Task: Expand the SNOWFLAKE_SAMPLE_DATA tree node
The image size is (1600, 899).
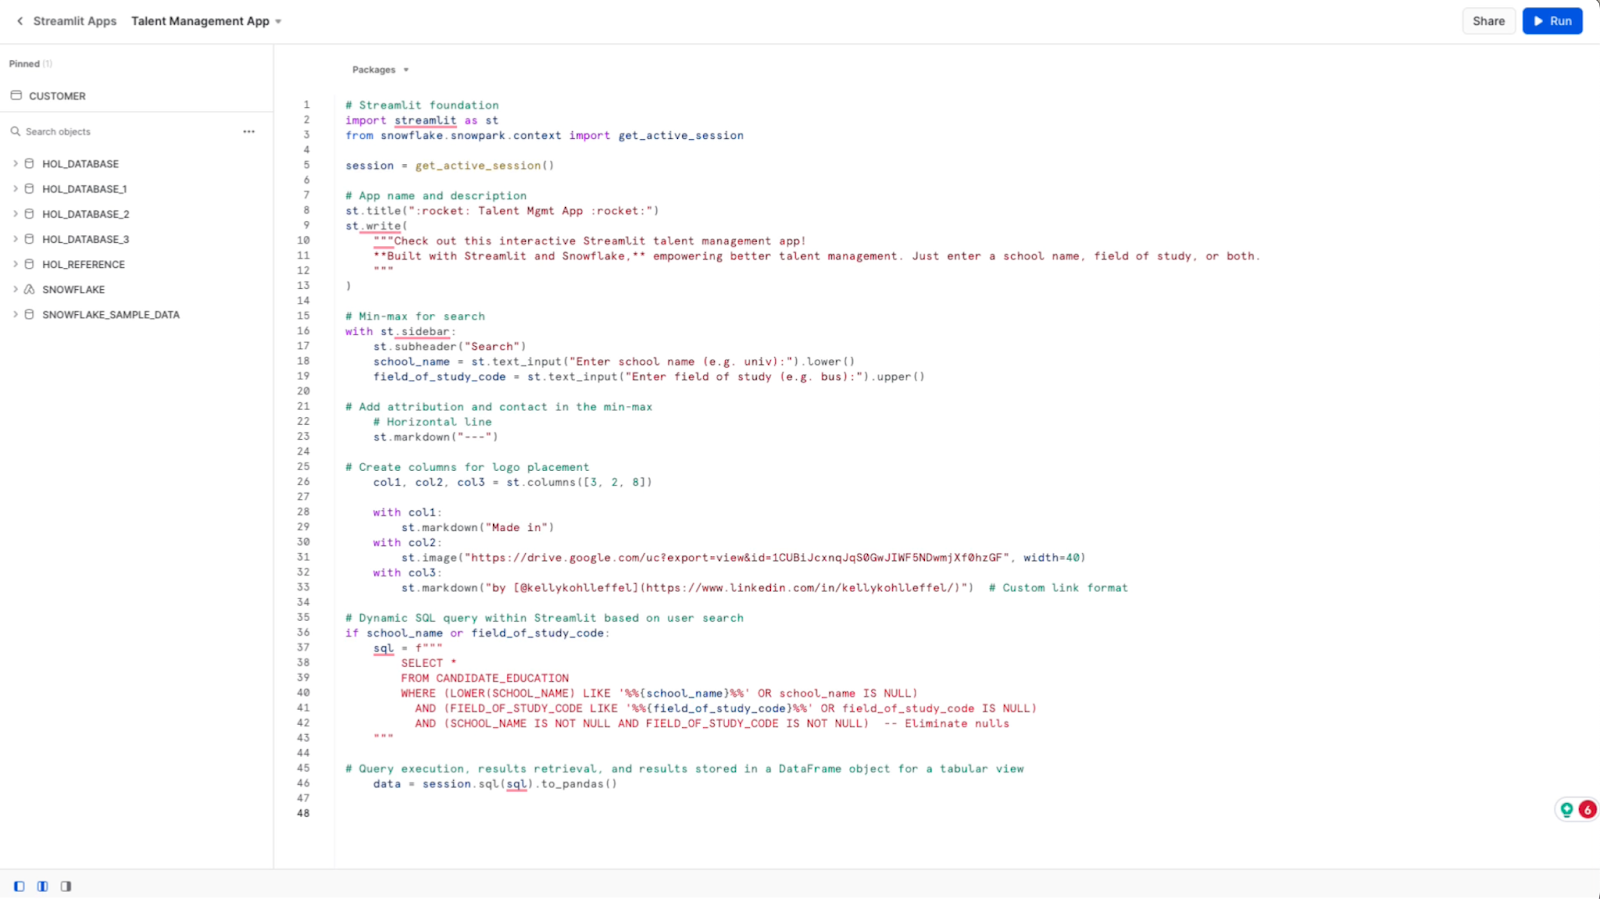Action: 15,314
